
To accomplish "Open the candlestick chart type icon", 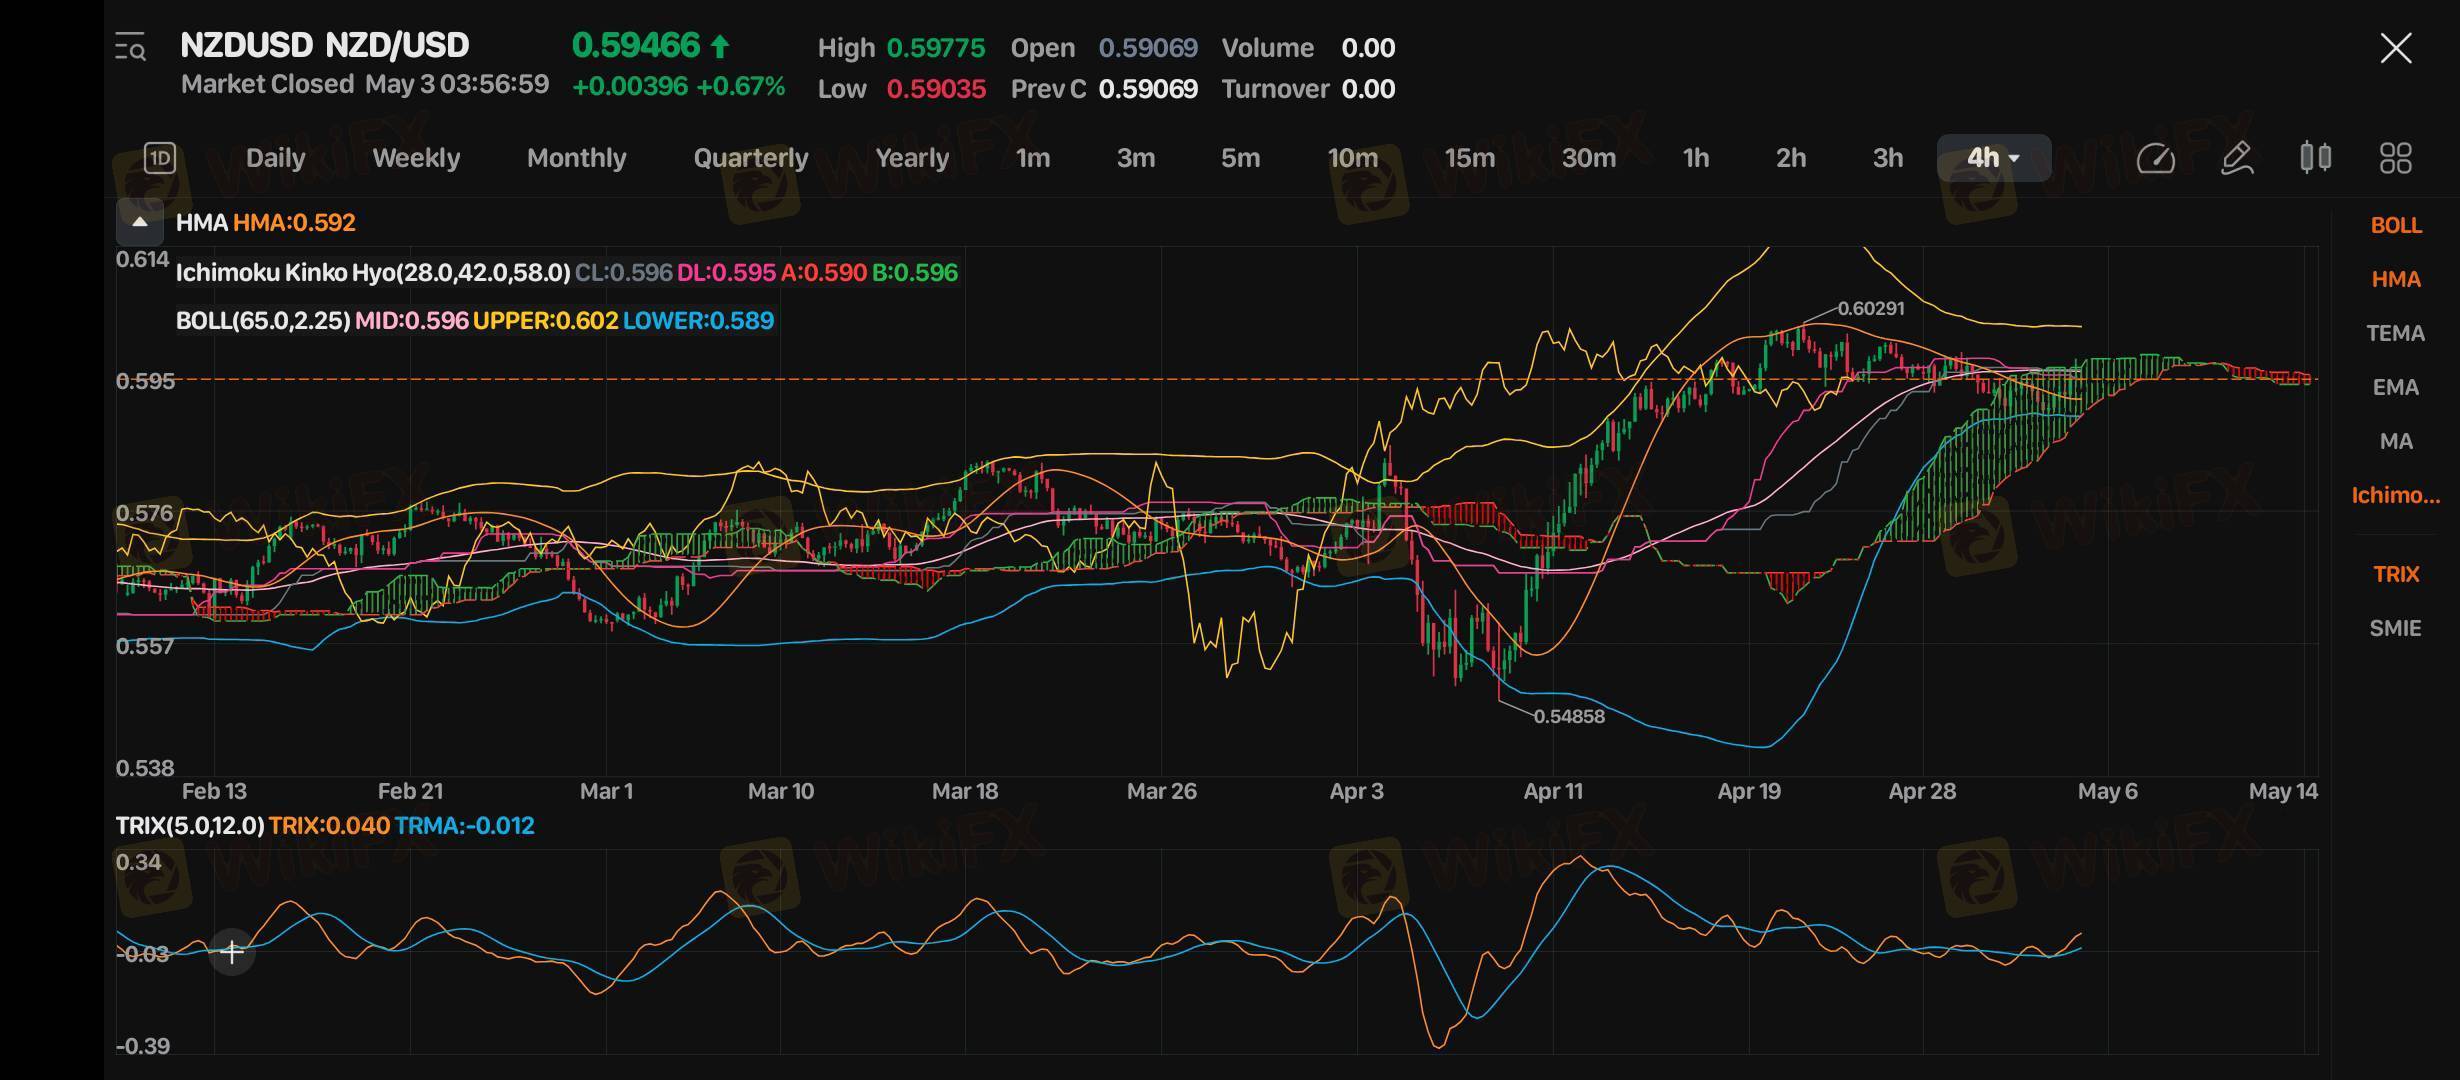I will [x=2316, y=158].
